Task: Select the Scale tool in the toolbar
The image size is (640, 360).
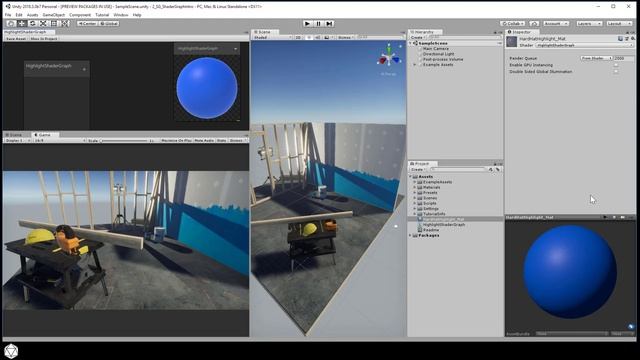Action: 43,24
